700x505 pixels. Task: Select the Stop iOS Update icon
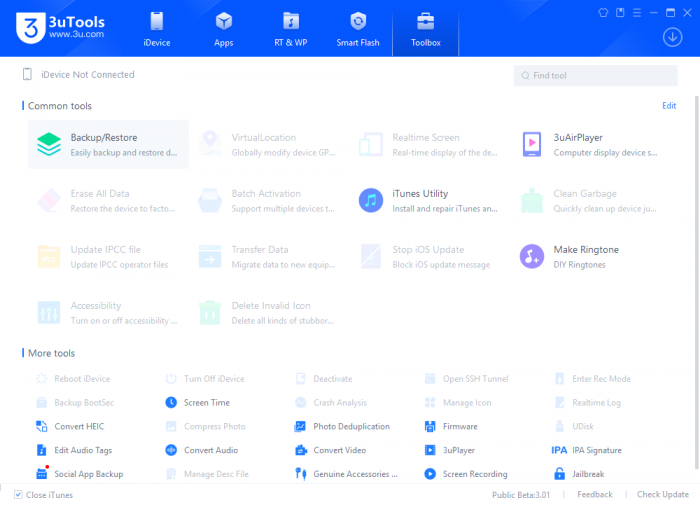pyautogui.click(x=371, y=256)
